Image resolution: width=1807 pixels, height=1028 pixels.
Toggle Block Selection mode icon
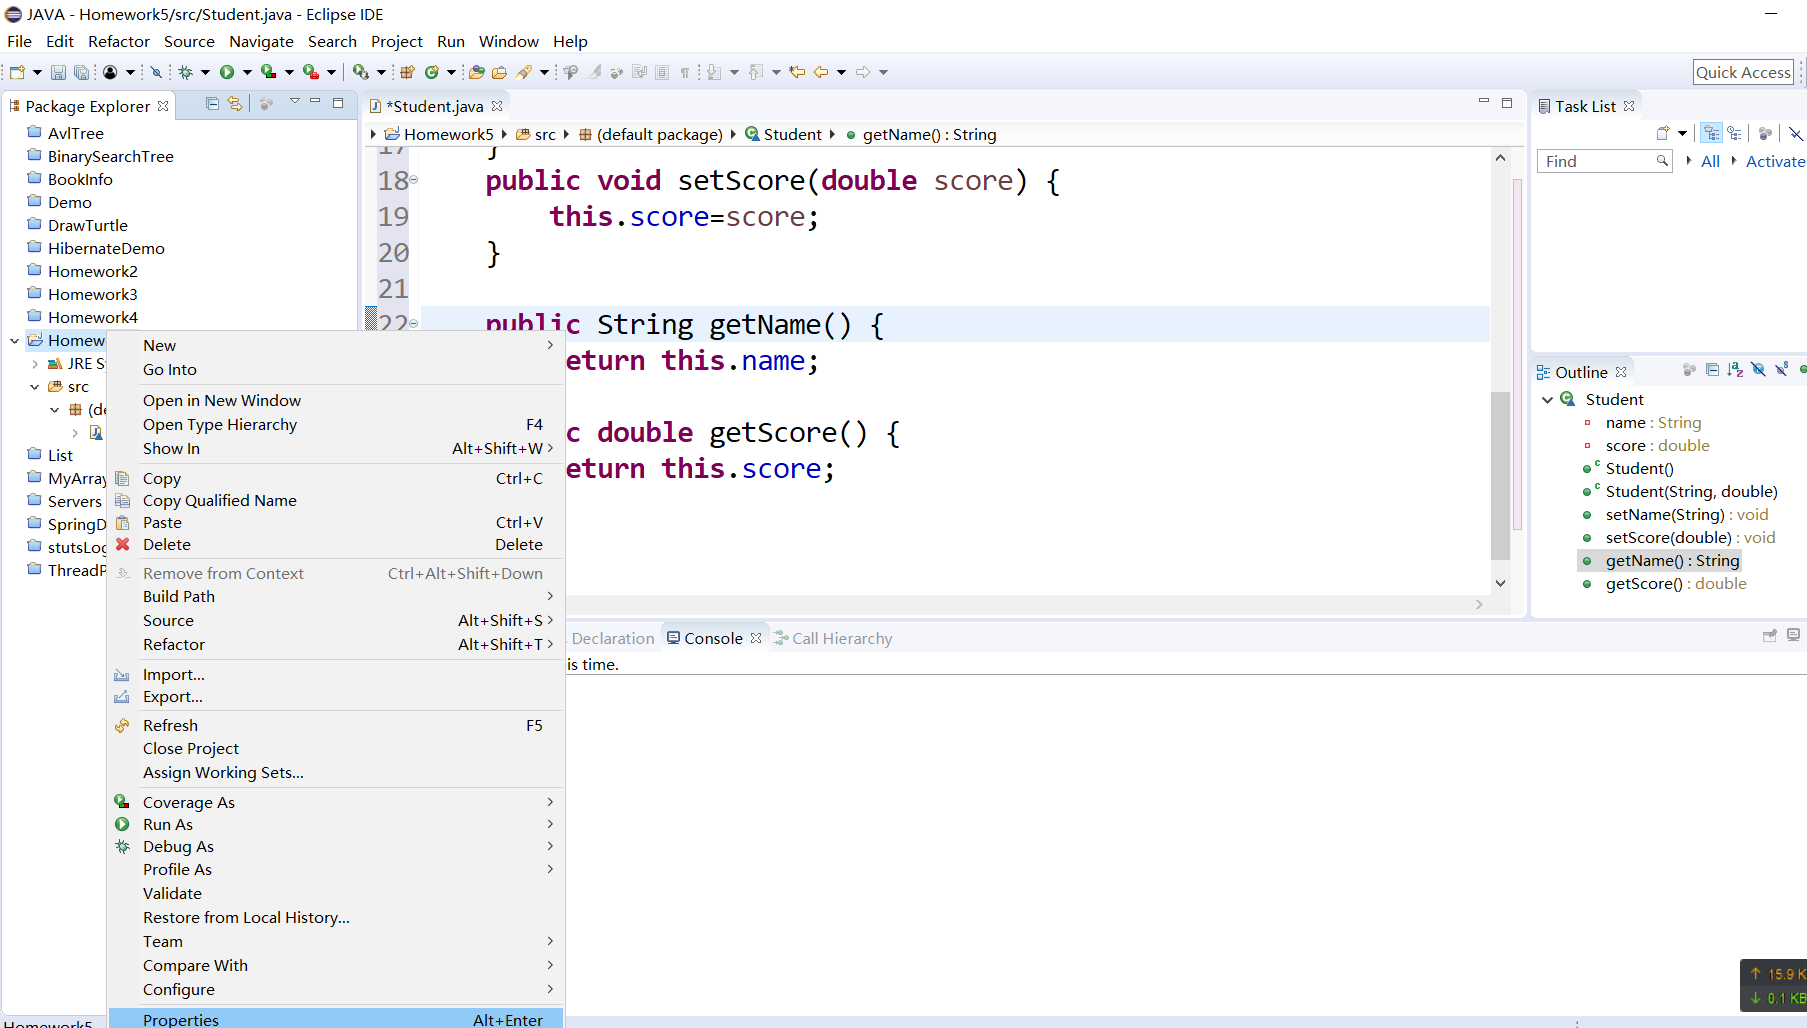click(662, 72)
